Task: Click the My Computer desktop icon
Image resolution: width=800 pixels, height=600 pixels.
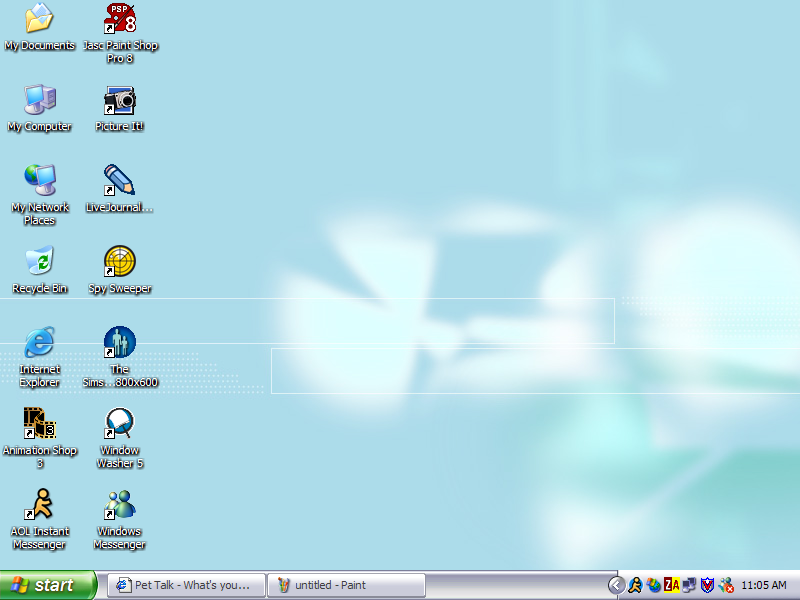Action: point(40,100)
